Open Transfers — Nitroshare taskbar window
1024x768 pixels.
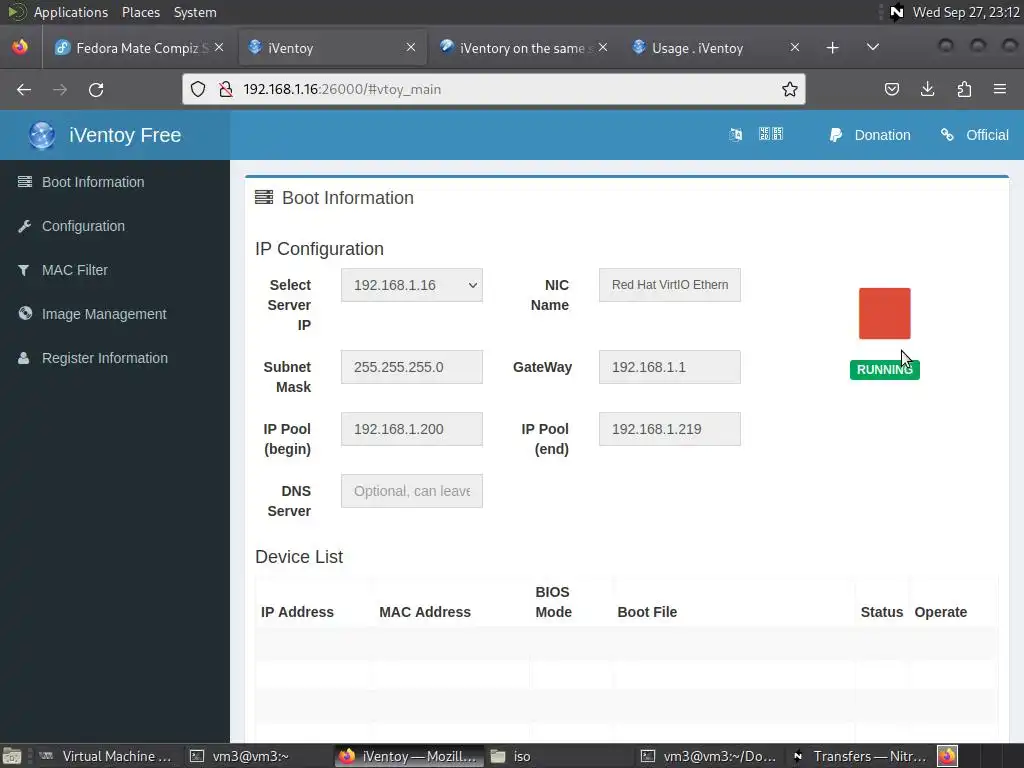(x=859, y=756)
